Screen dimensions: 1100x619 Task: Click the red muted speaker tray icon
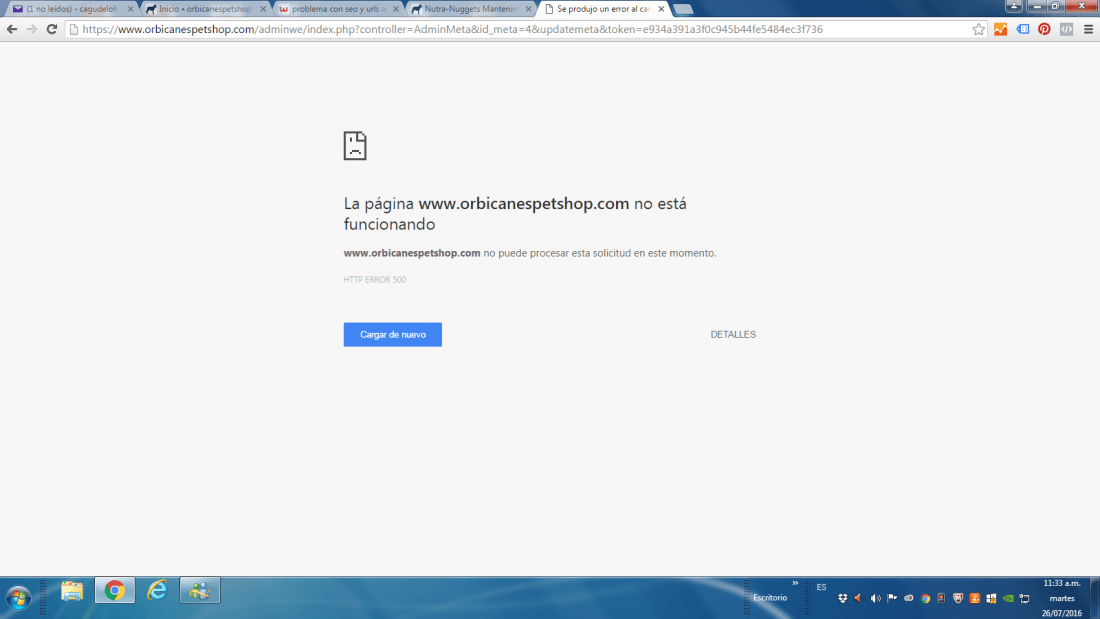pyautogui.click(x=858, y=599)
